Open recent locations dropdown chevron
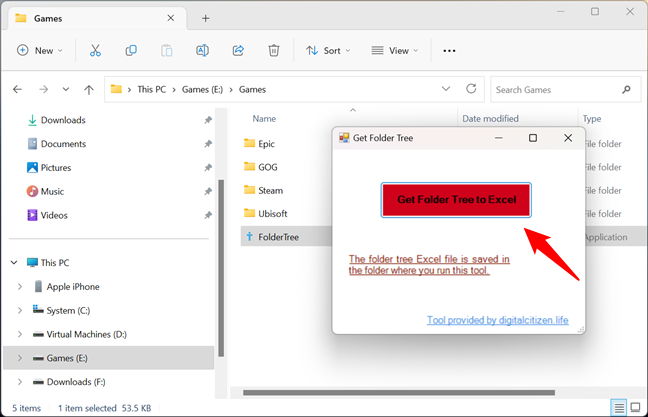Image resolution: width=648 pixels, height=417 pixels. (x=66, y=89)
